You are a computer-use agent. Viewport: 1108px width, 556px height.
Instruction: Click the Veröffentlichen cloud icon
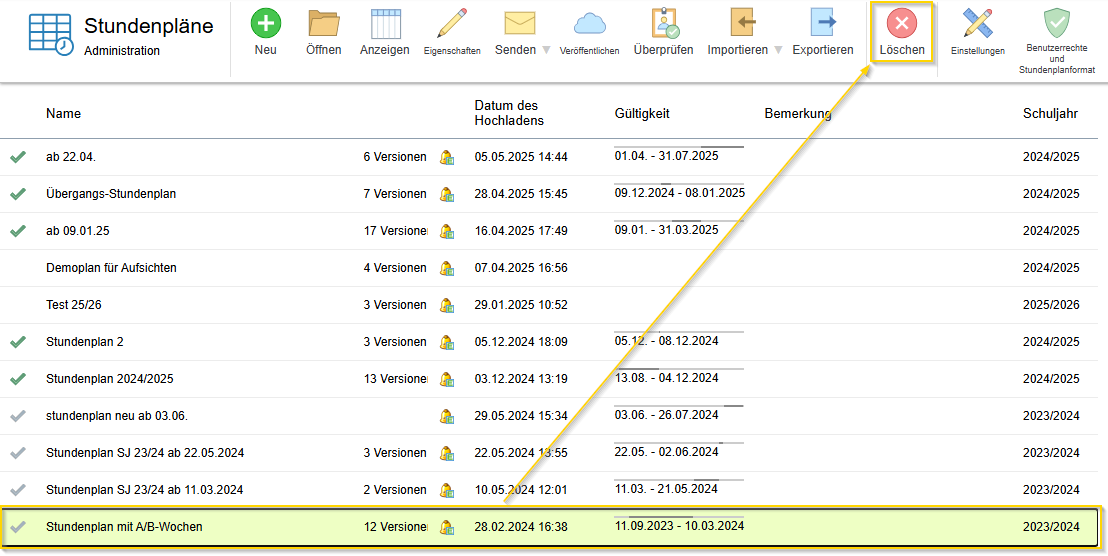pos(589,24)
